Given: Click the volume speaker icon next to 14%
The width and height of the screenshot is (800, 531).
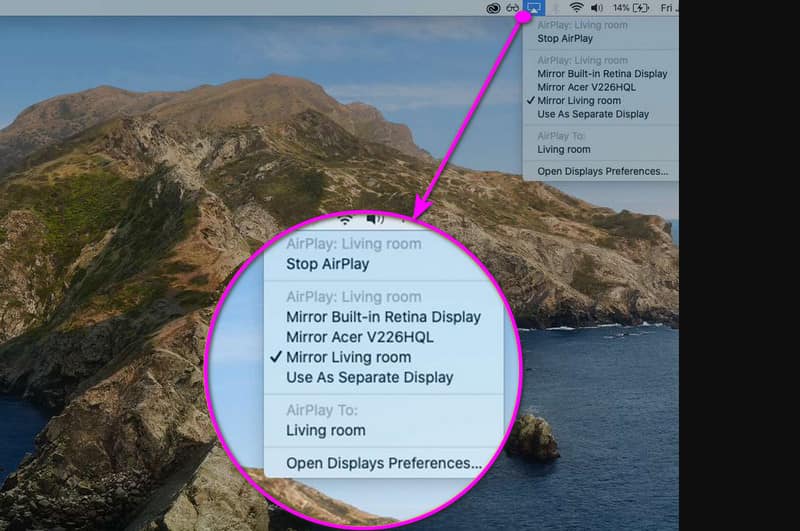Looking at the screenshot, I should [596, 8].
